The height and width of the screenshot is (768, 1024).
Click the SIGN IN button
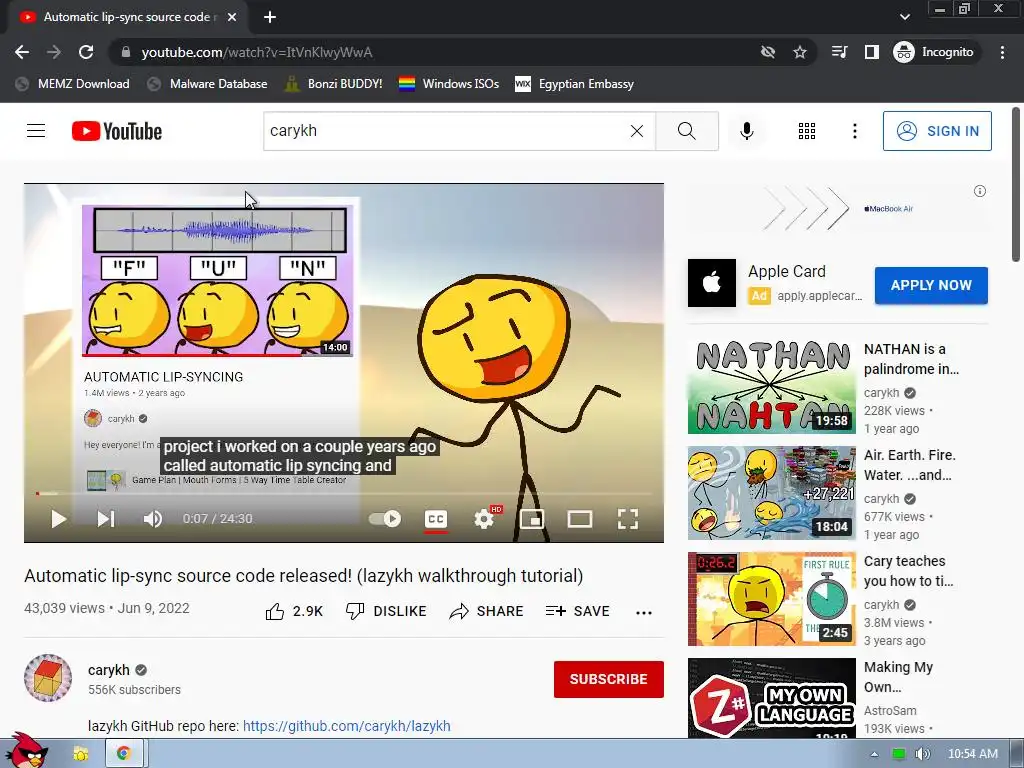(937, 131)
